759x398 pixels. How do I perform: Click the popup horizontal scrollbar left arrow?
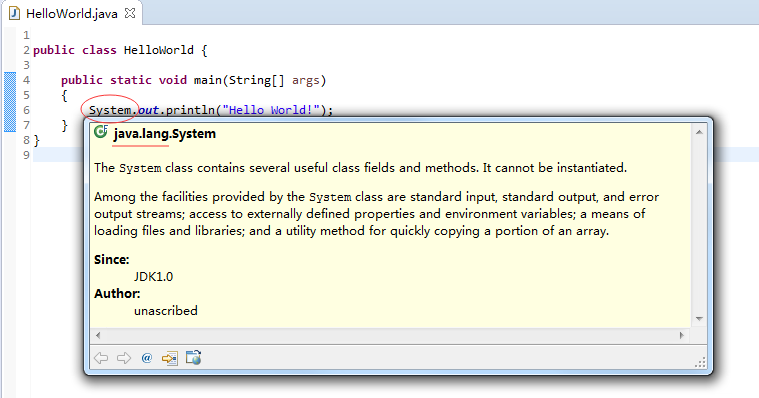tap(98, 335)
